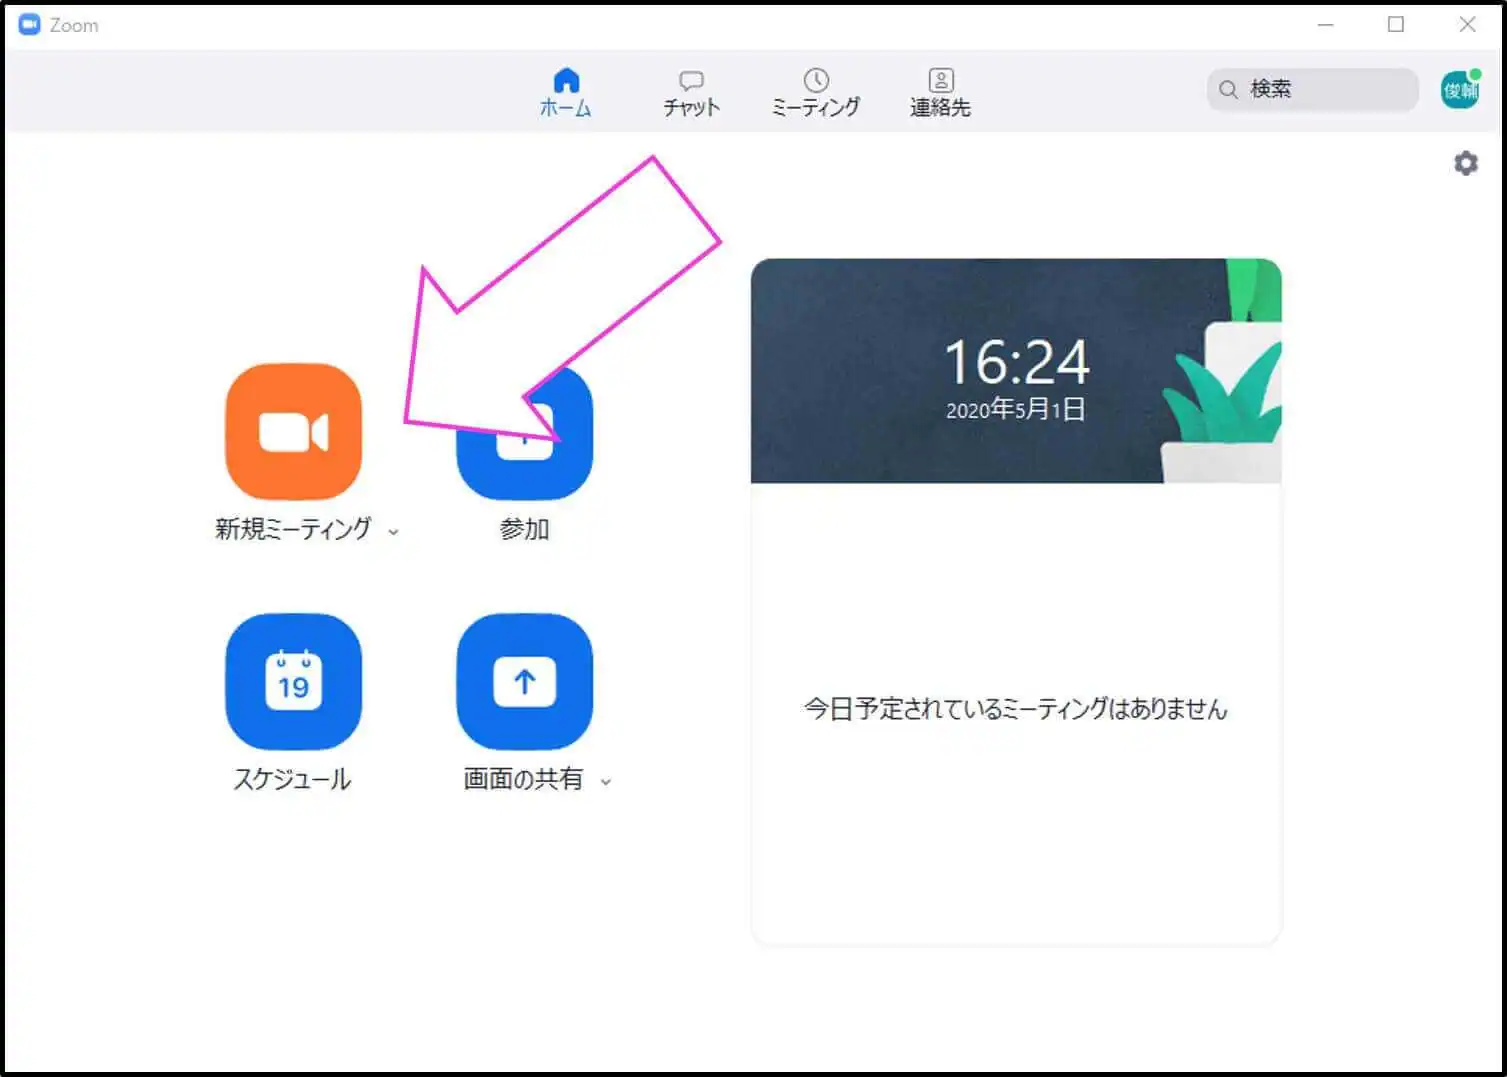
Task: Minimize the Zoom window
Action: click(1326, 25)
